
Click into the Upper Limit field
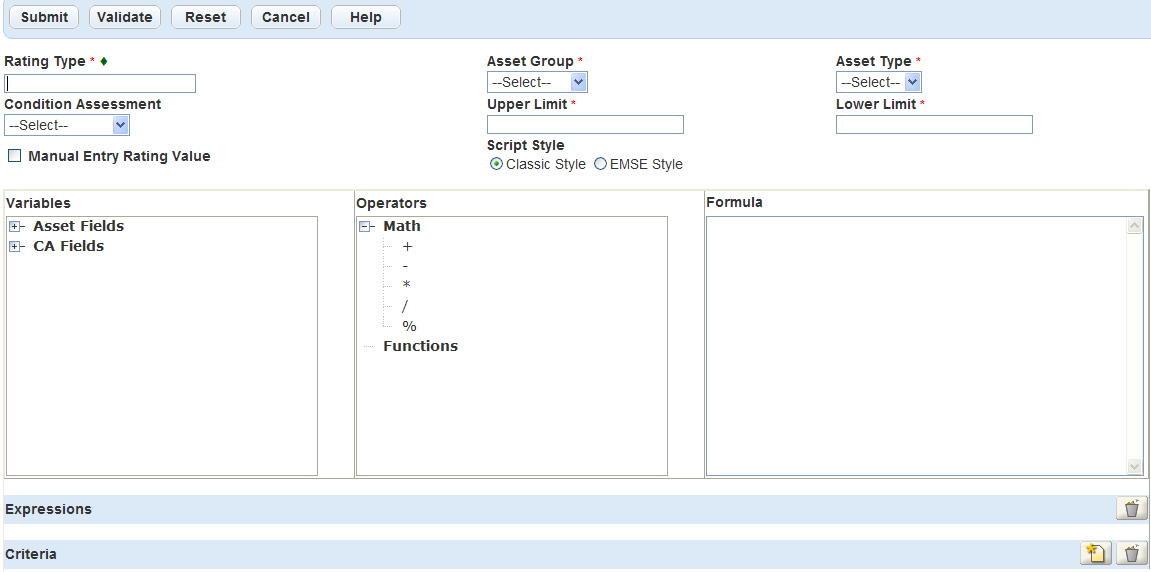585,124
